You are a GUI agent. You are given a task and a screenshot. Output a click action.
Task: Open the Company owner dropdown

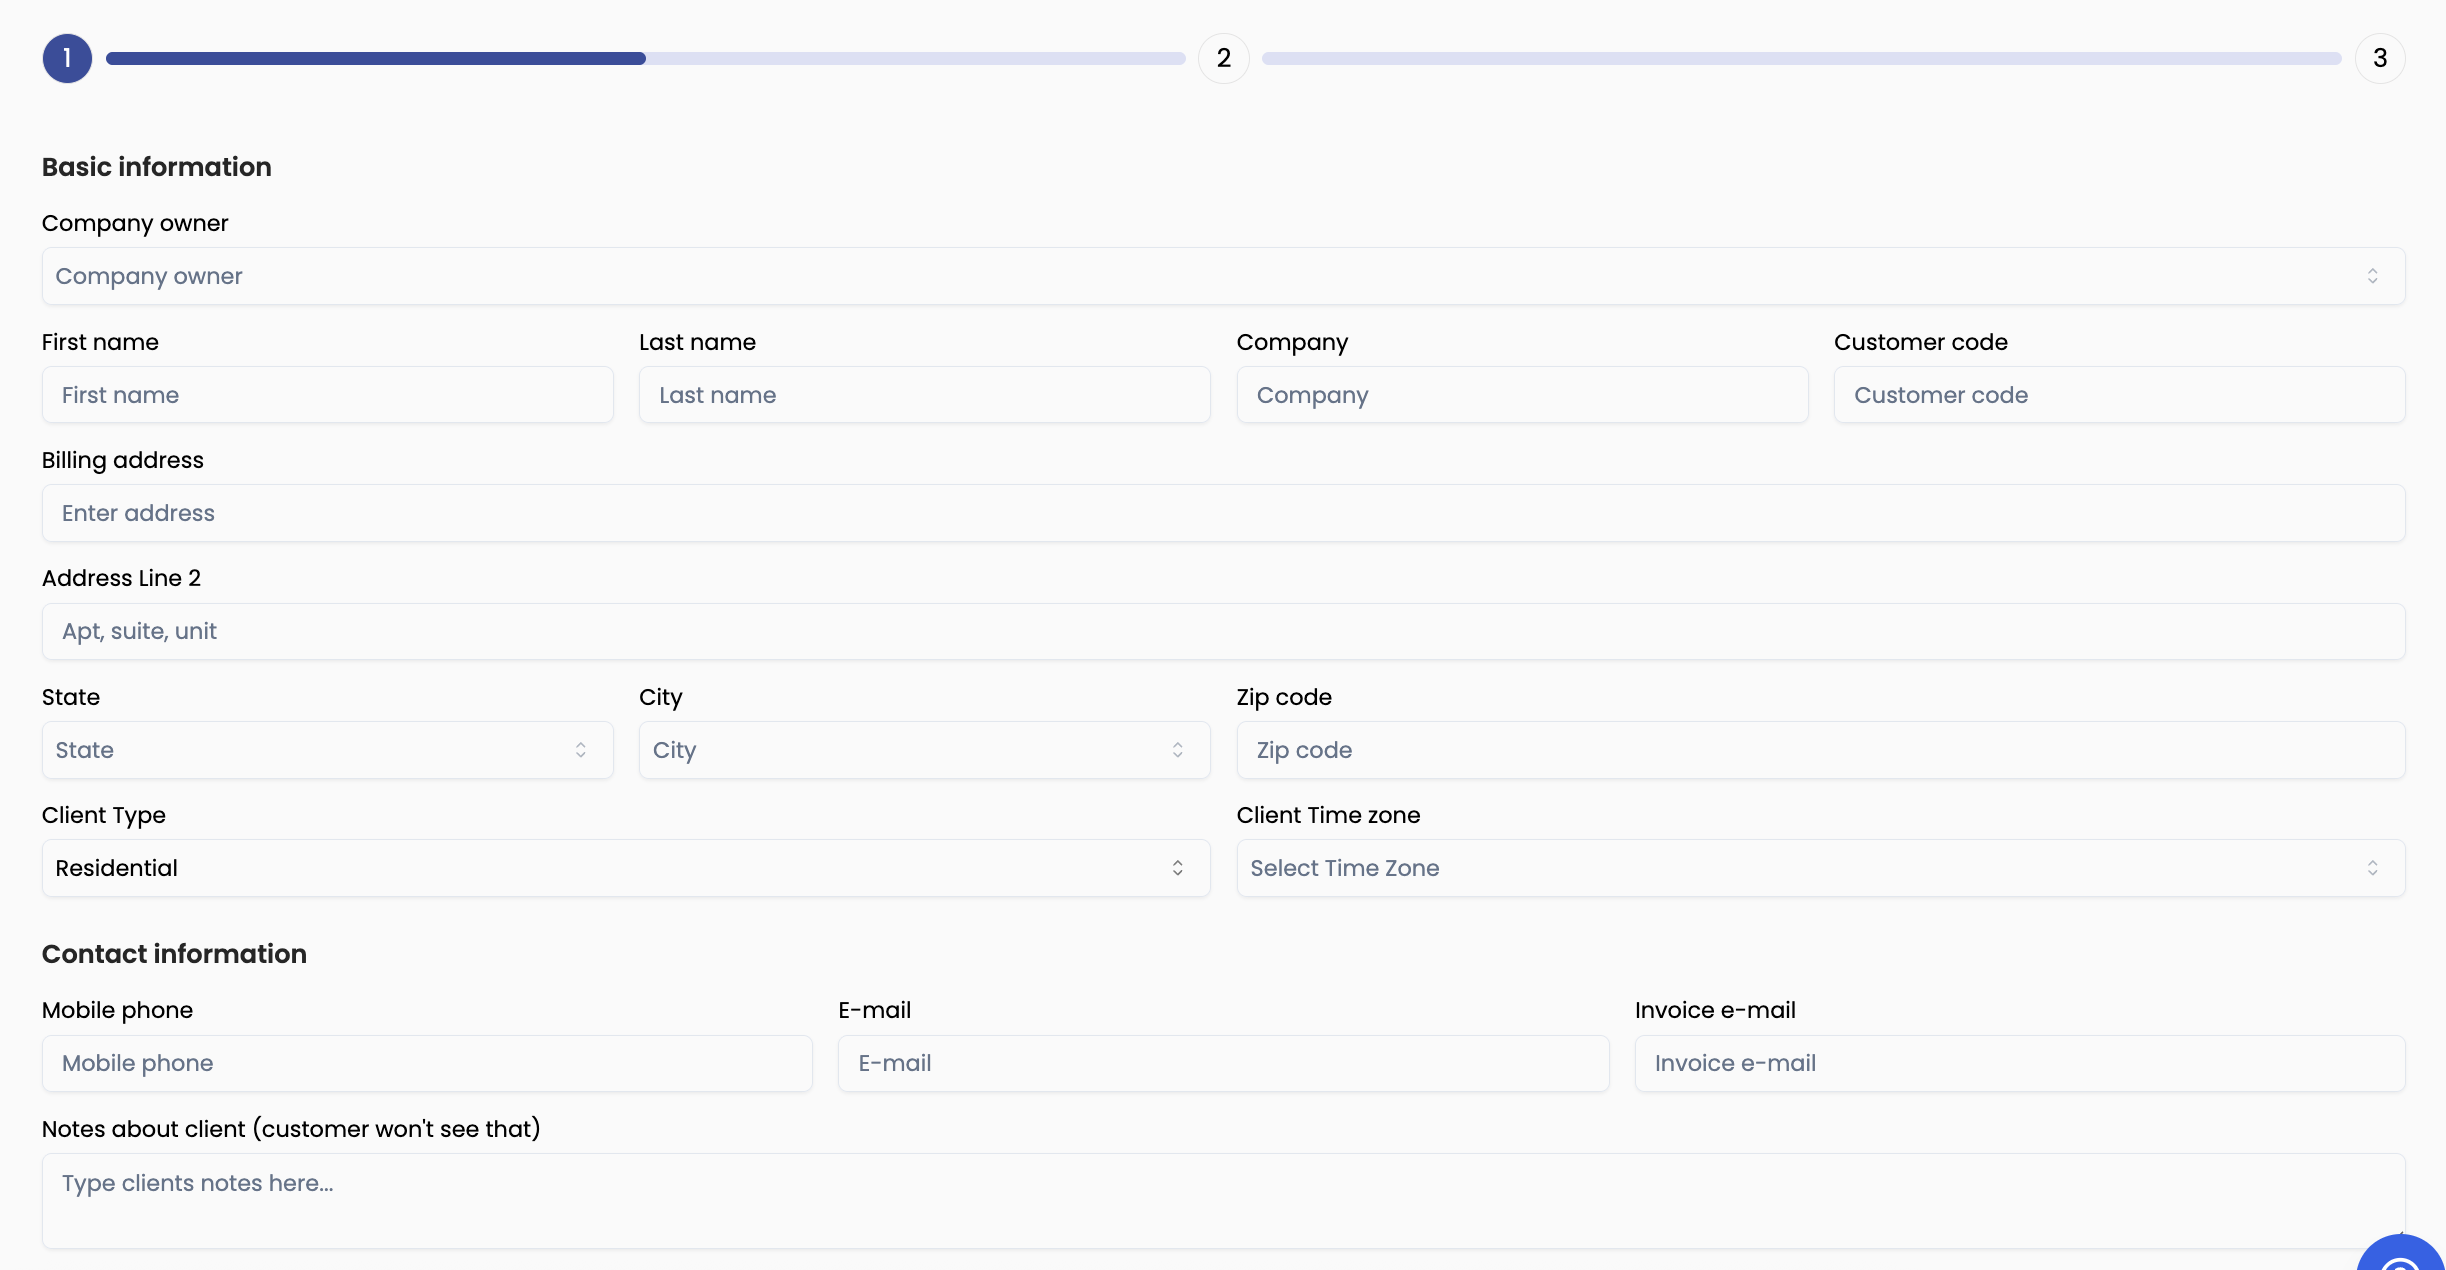pyautogui.click(x=1220, y=276)
